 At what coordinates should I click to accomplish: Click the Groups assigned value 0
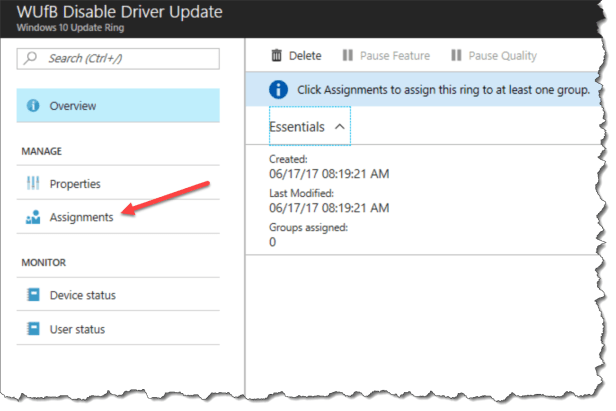tap(272, 242)
